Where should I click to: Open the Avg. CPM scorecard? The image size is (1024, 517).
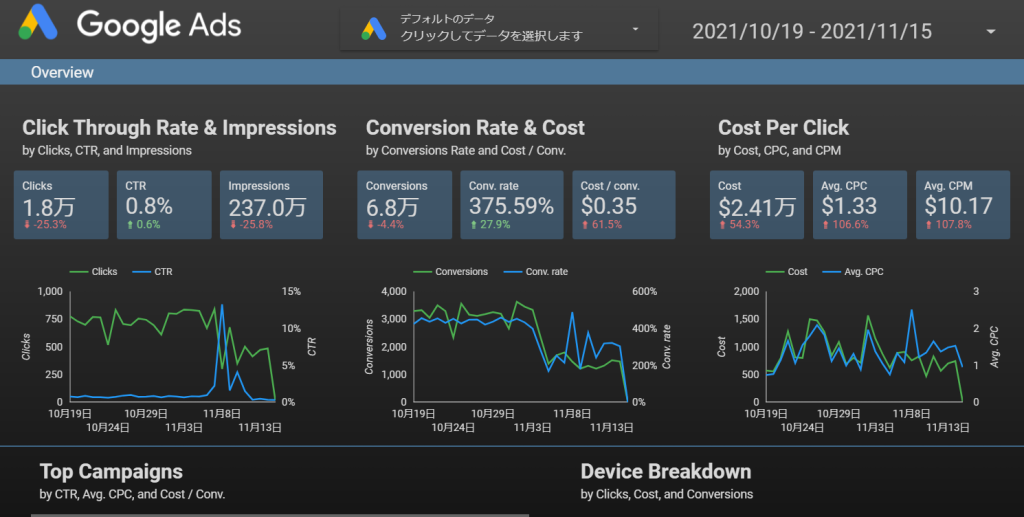tap(963, 205)
